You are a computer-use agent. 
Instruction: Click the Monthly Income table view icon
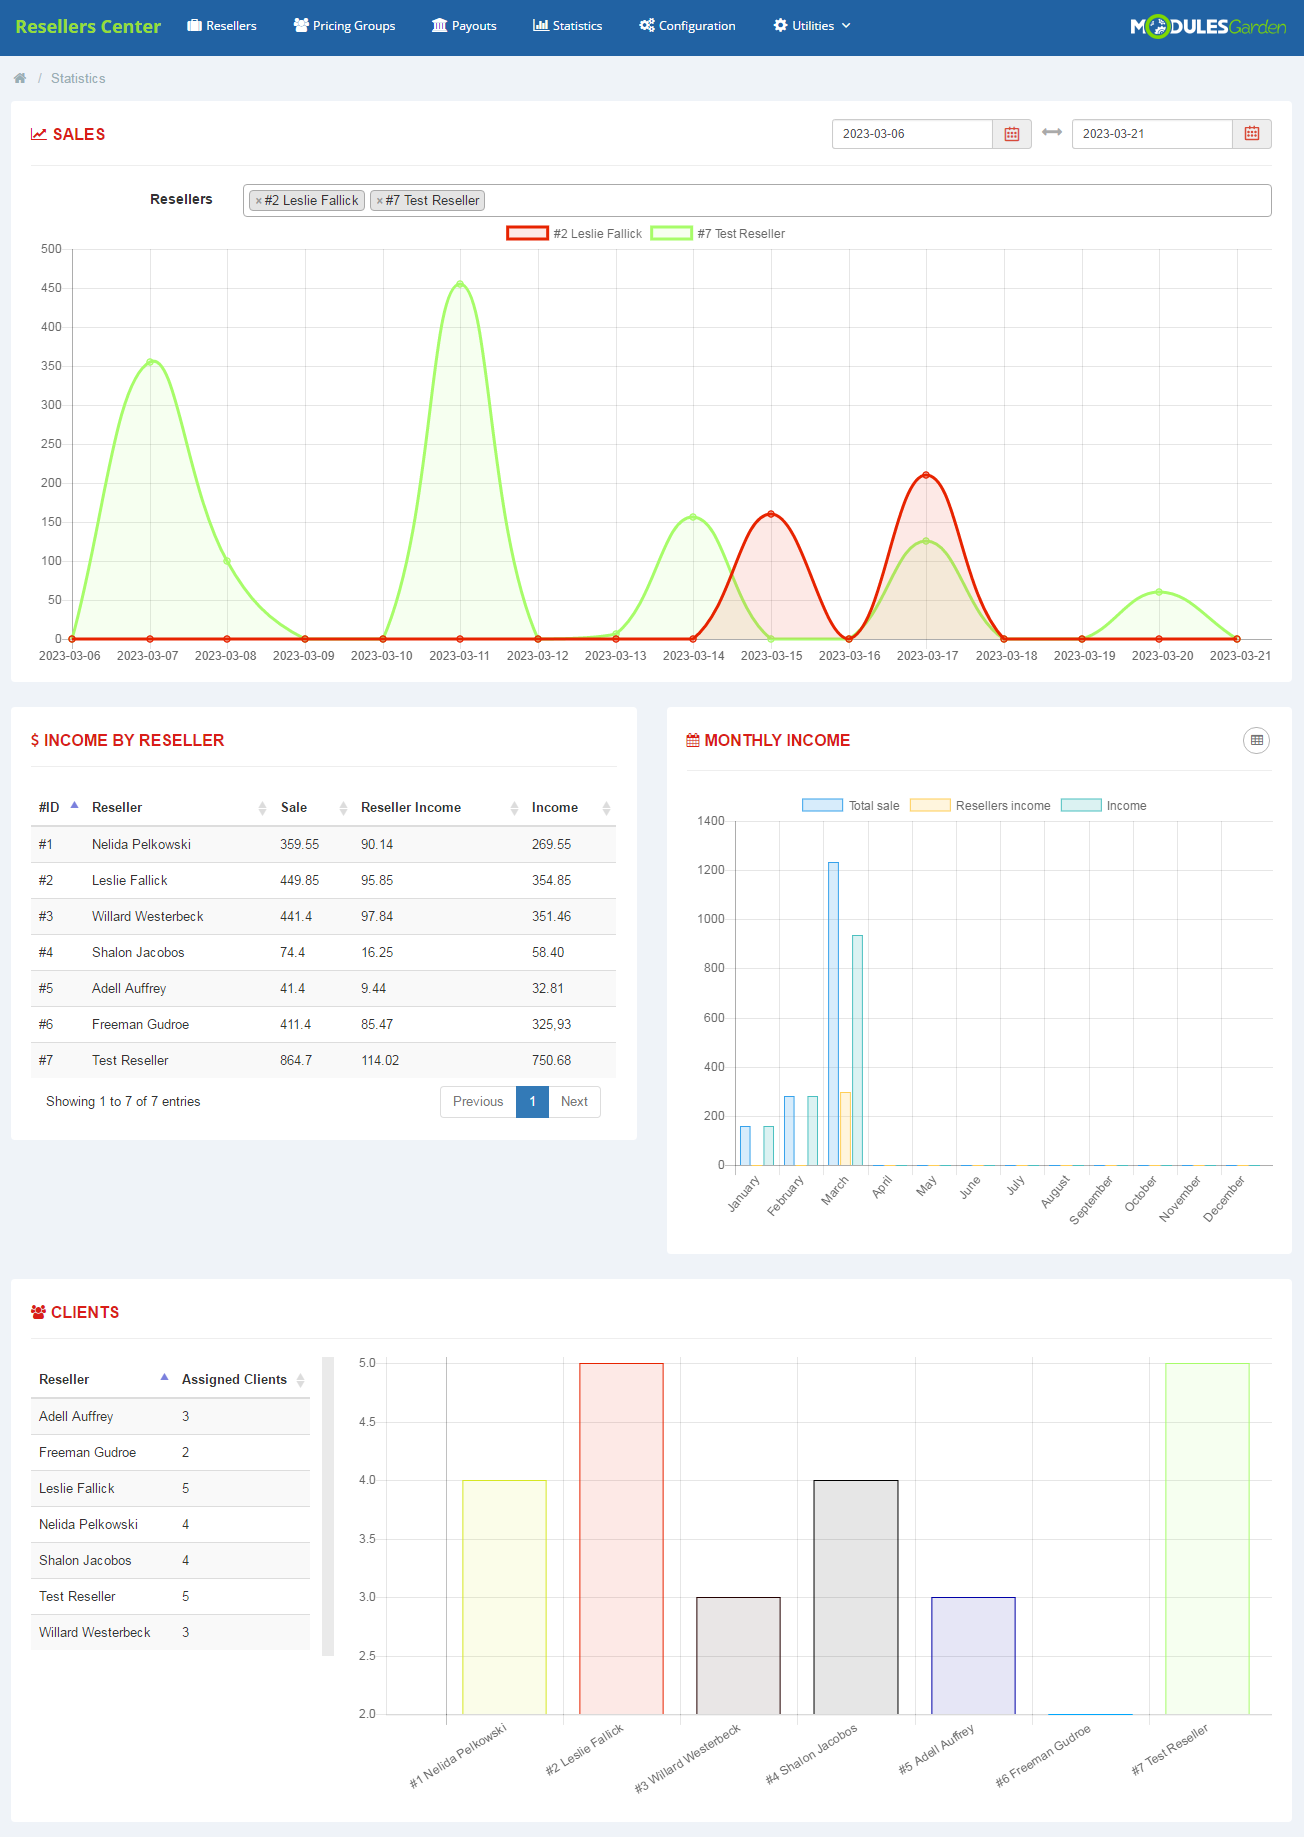click(1256, 740)
